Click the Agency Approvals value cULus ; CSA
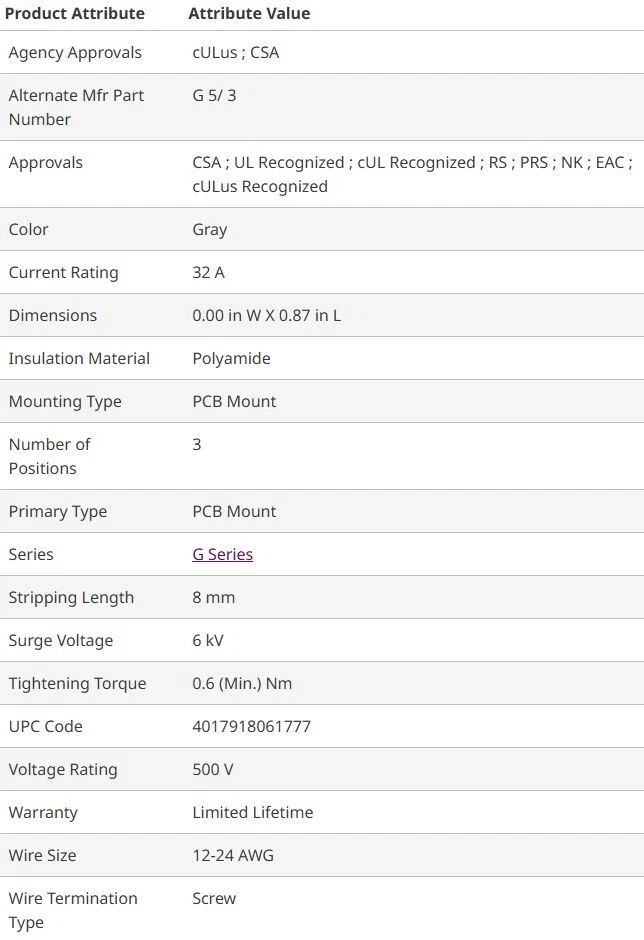The height and width of the screenshot is (940, 644). [236, 52]
